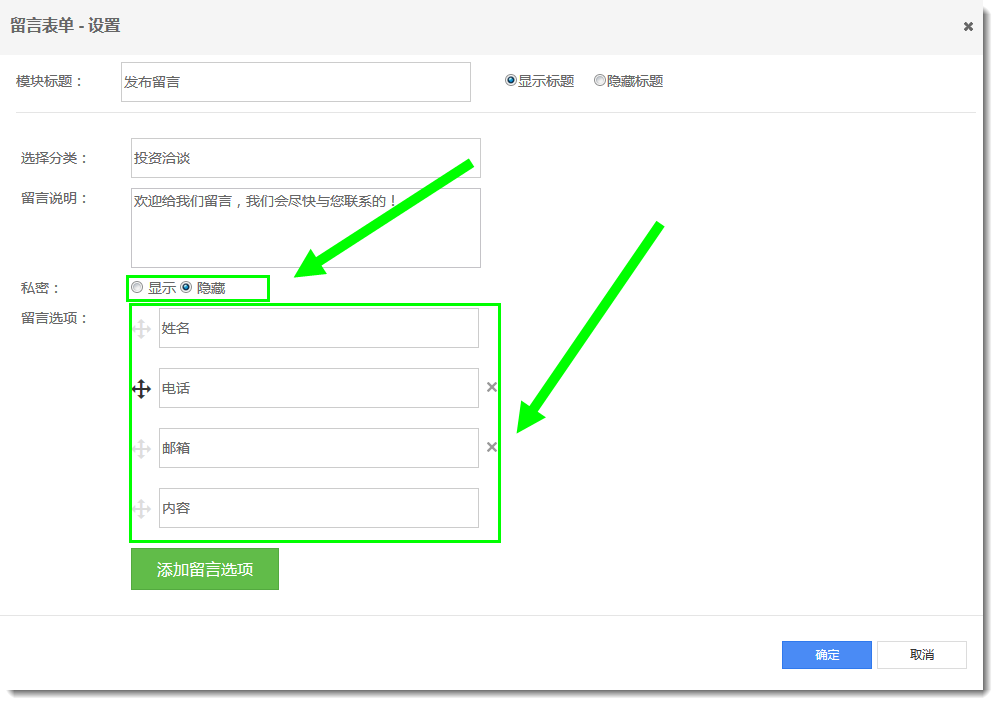
Task: Delete the 邮箱 option using its X icon
Action: (492, 447)
